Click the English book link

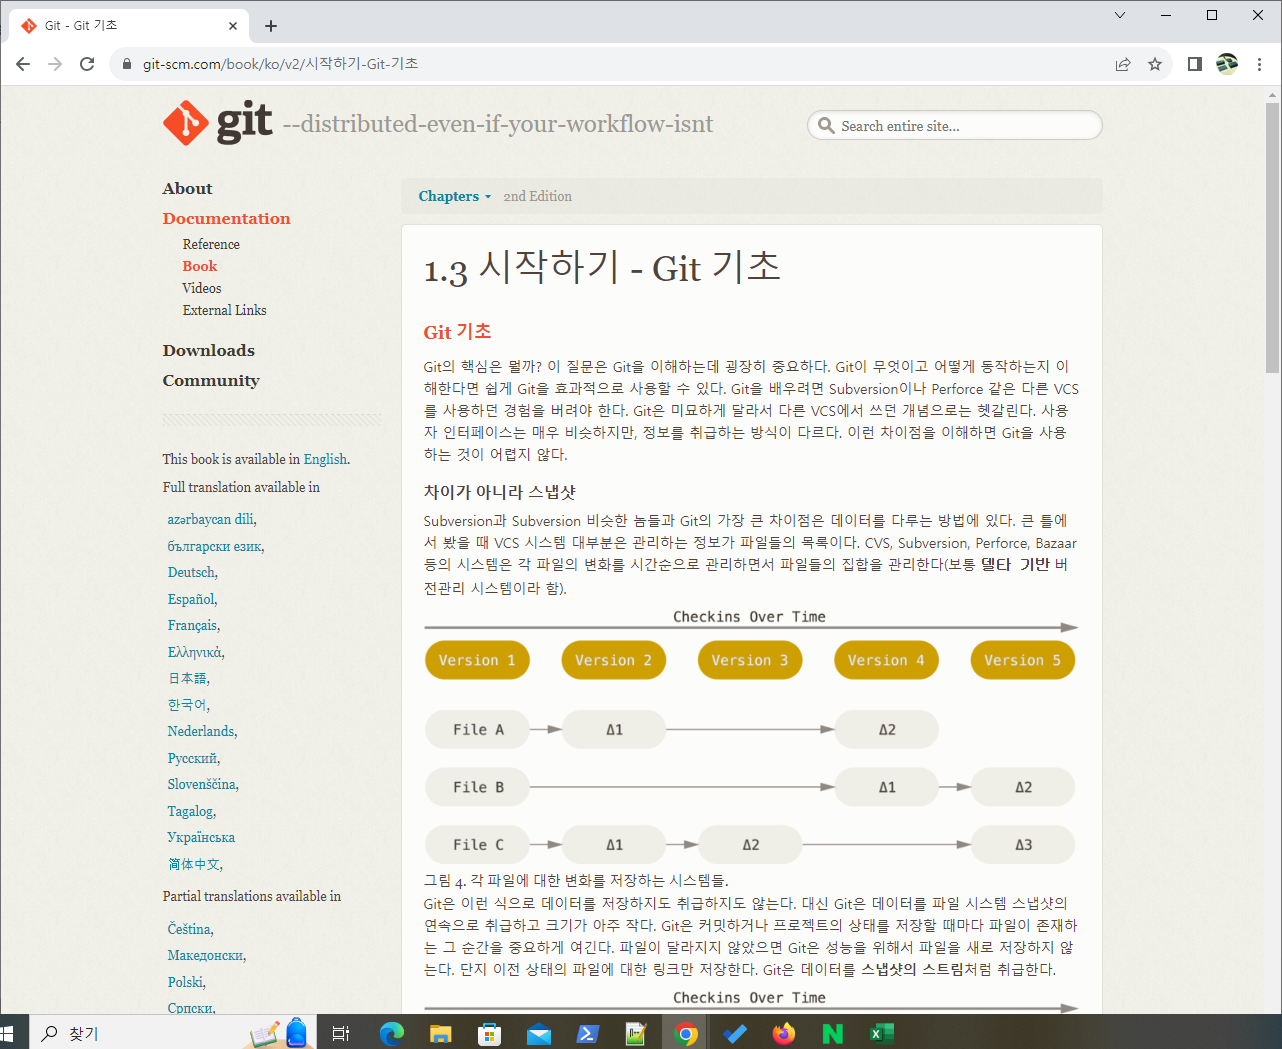[x=325, y=459]
